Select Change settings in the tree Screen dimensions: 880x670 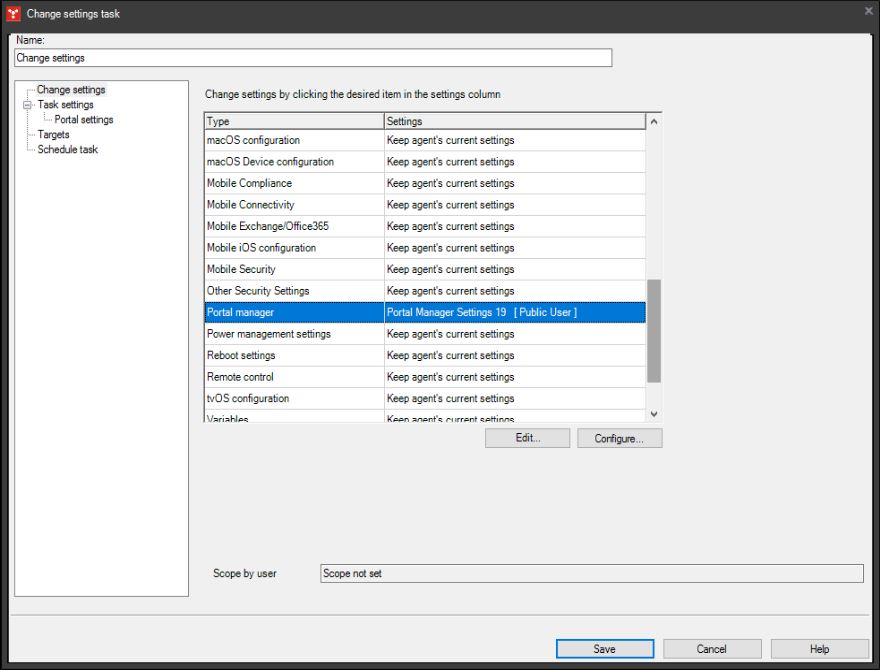pyautogui.click(x=71, y=90)
